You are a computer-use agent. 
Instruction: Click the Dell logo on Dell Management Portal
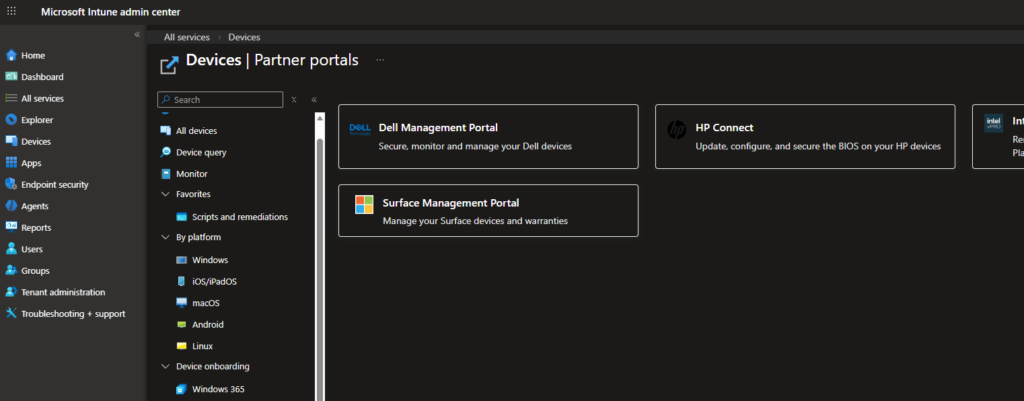coord(360,128)
